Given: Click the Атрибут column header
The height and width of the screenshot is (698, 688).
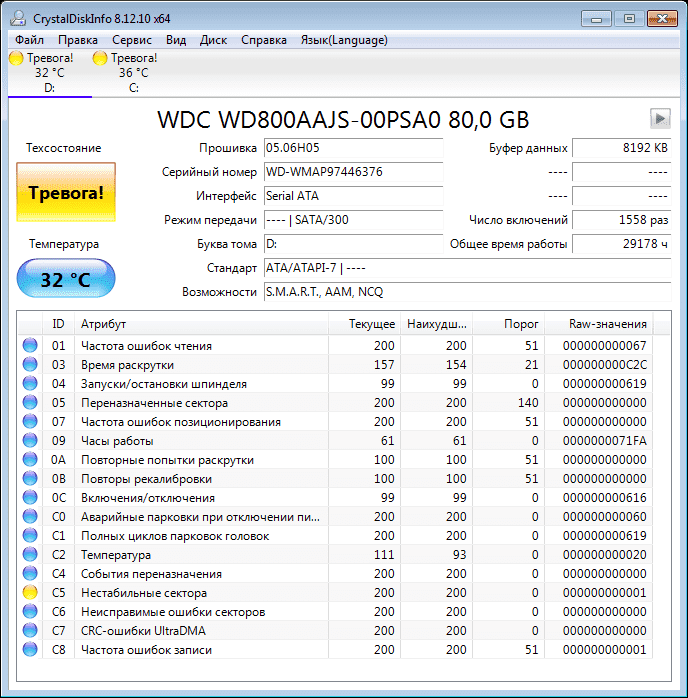Looking at the screenshot, I should pyautogui.click(x=201, y=324).
